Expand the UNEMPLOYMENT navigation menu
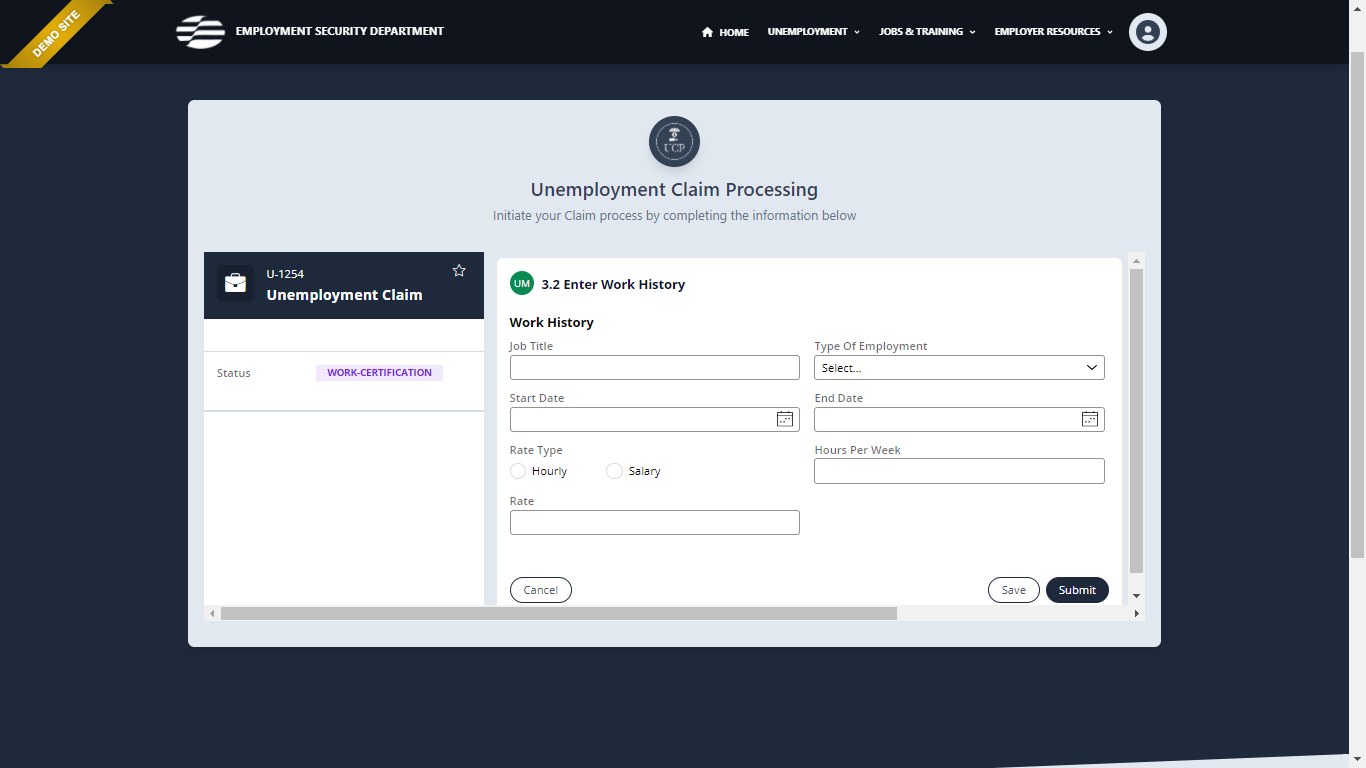This screenshot has height=768, width=1366. click(813, 31)
